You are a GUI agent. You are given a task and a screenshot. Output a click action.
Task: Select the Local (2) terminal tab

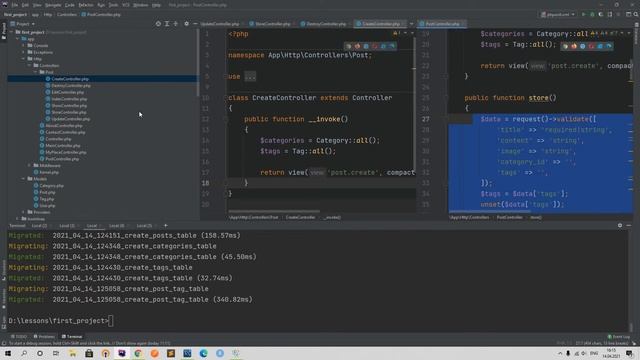coord(39,225)
